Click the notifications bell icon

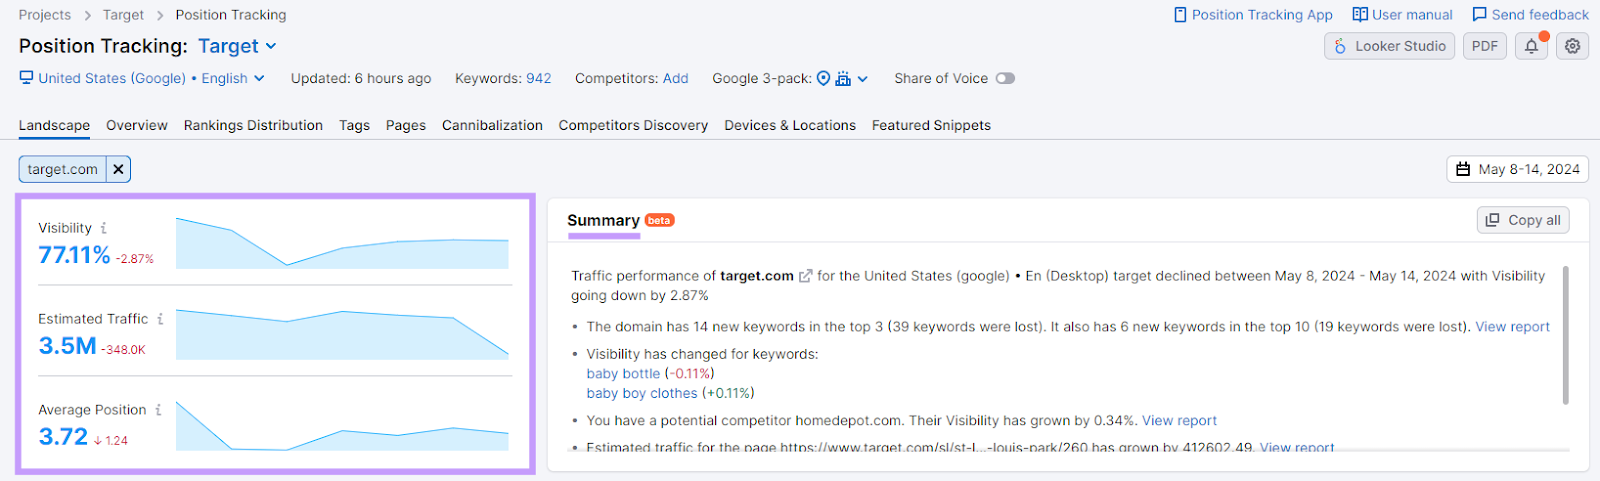pyautogui.click(x=1531, y=46)
